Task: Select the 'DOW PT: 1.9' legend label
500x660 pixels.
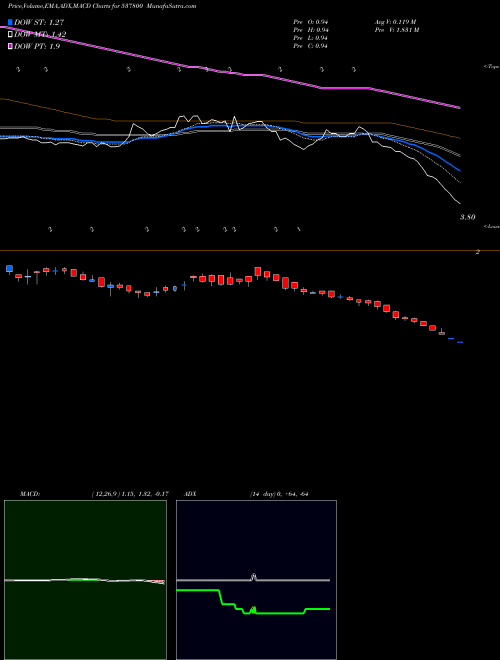Action: tap(37, 46)
